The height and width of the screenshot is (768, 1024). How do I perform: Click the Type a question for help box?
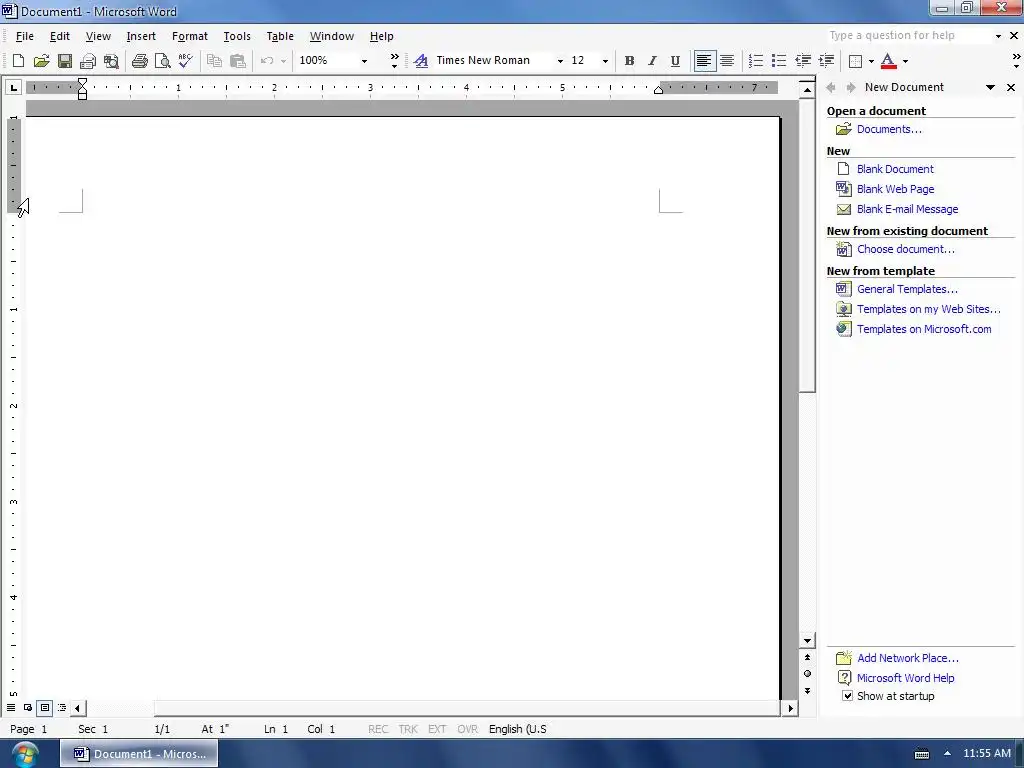(x=908, y=36)
